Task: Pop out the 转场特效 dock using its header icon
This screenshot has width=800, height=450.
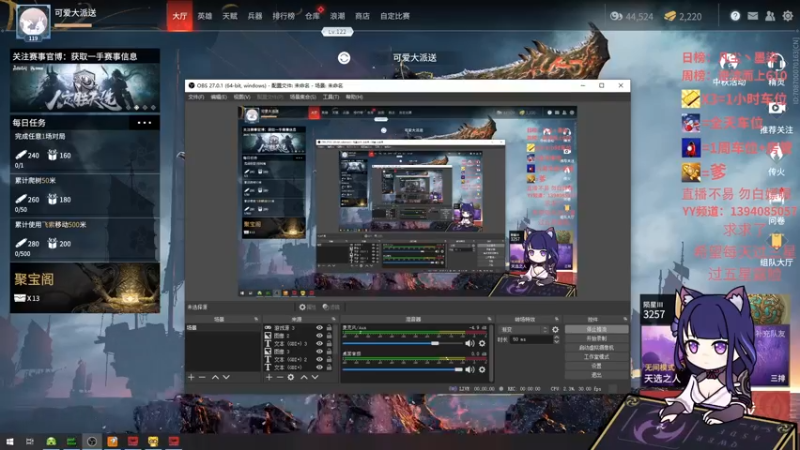Action: coord(557,319)
